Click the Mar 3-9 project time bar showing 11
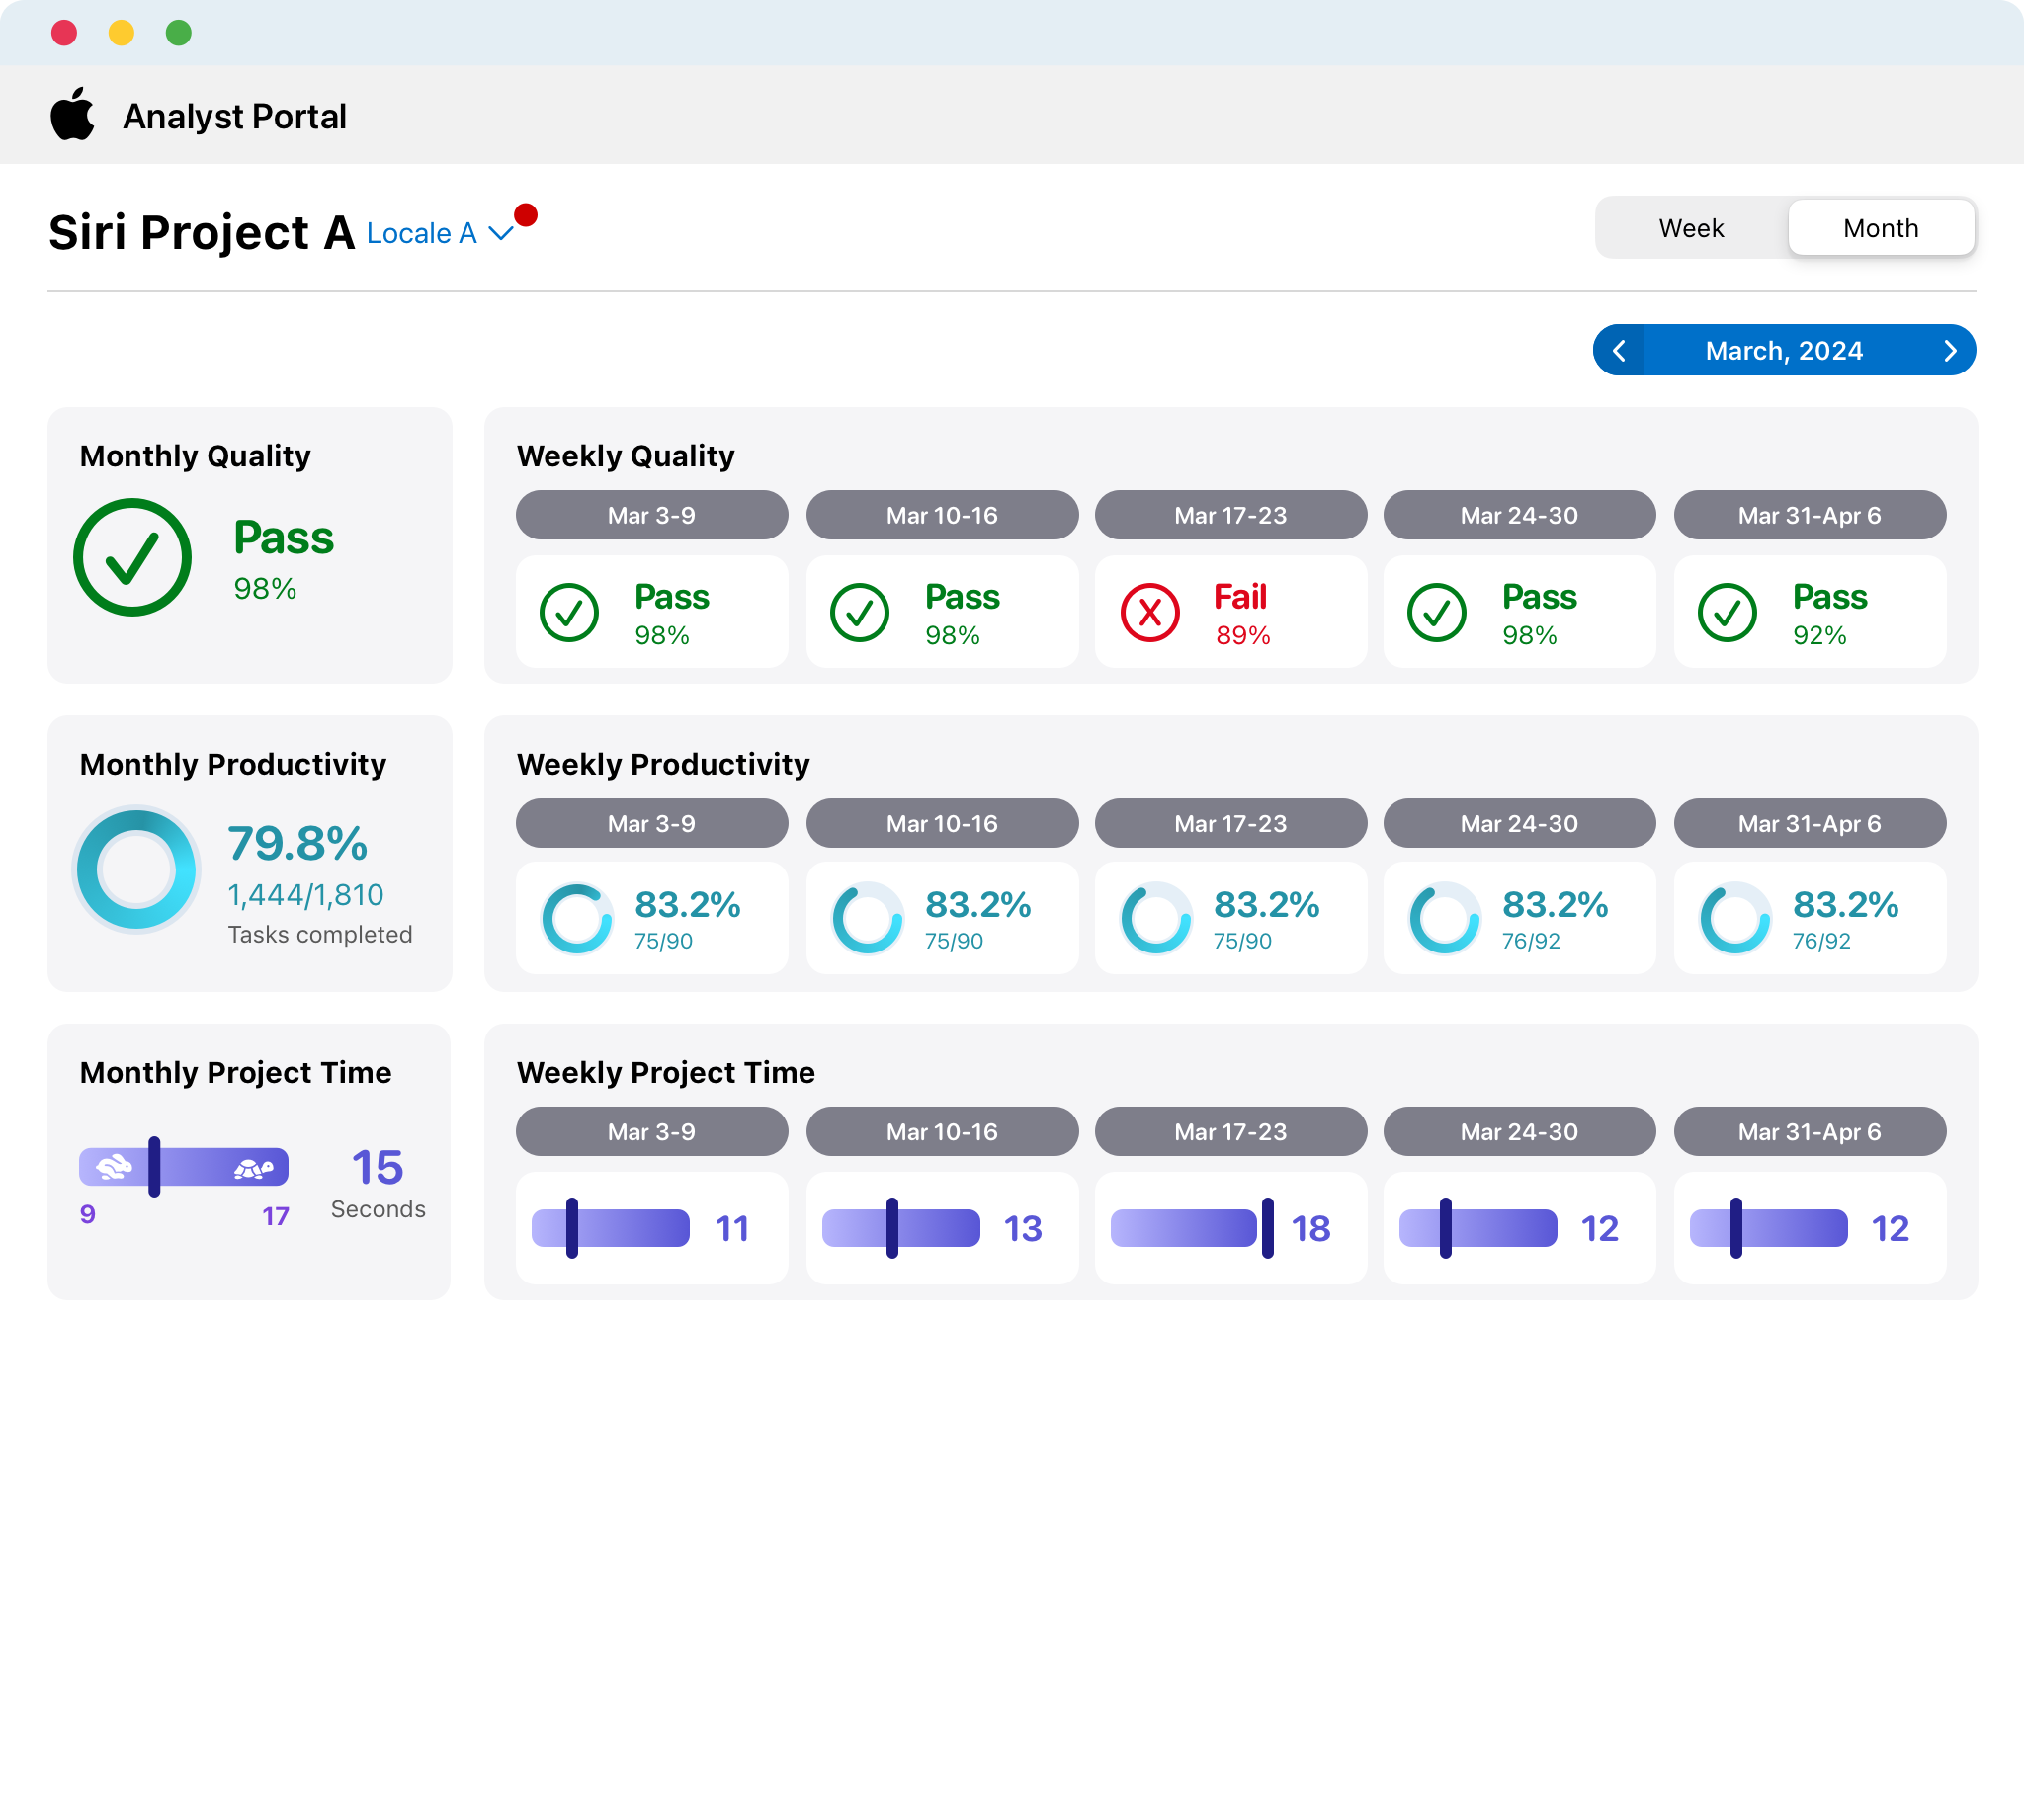Viewport: 2024px width, 1820px height. (x=611, y=1227)
